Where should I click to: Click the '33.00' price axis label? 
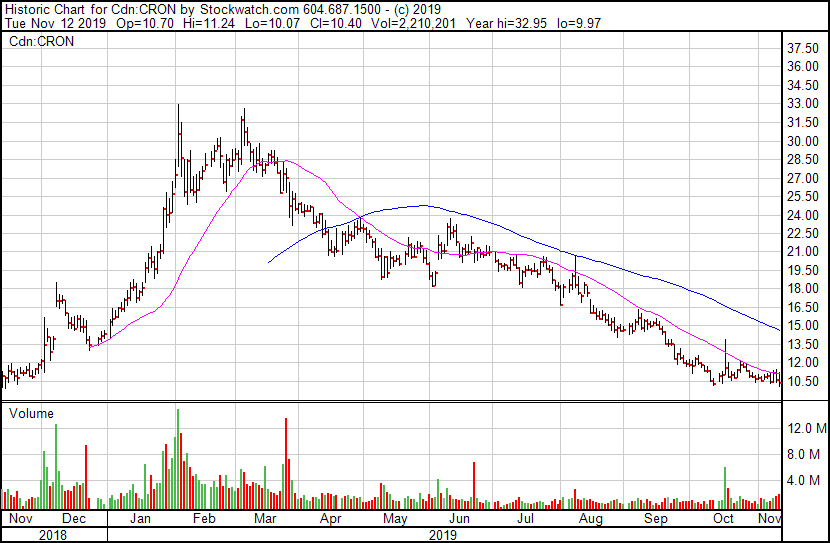tap(803, 103)
